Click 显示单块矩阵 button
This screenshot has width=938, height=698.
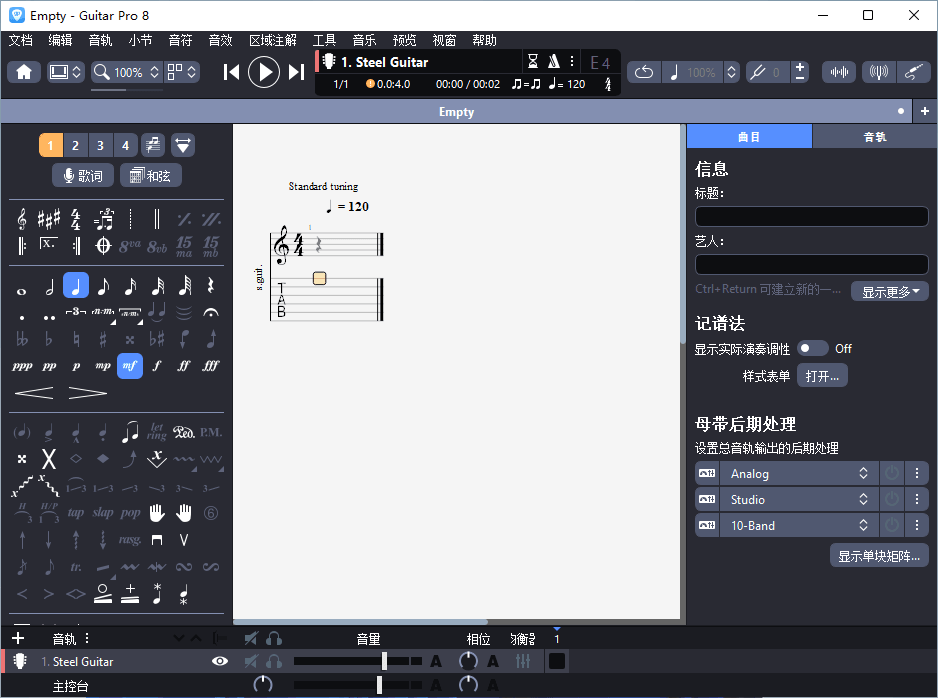879,555
